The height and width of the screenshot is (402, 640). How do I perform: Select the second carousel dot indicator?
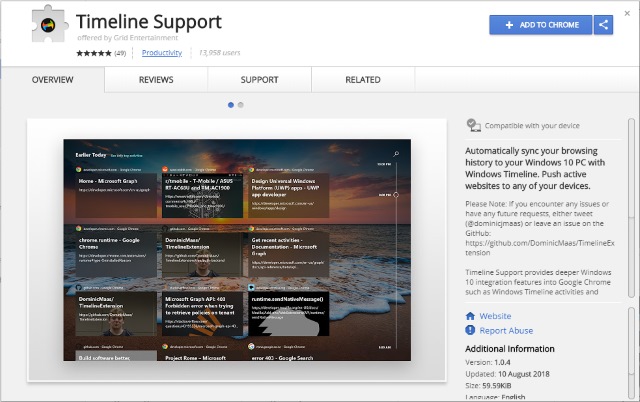coord(241,104)
